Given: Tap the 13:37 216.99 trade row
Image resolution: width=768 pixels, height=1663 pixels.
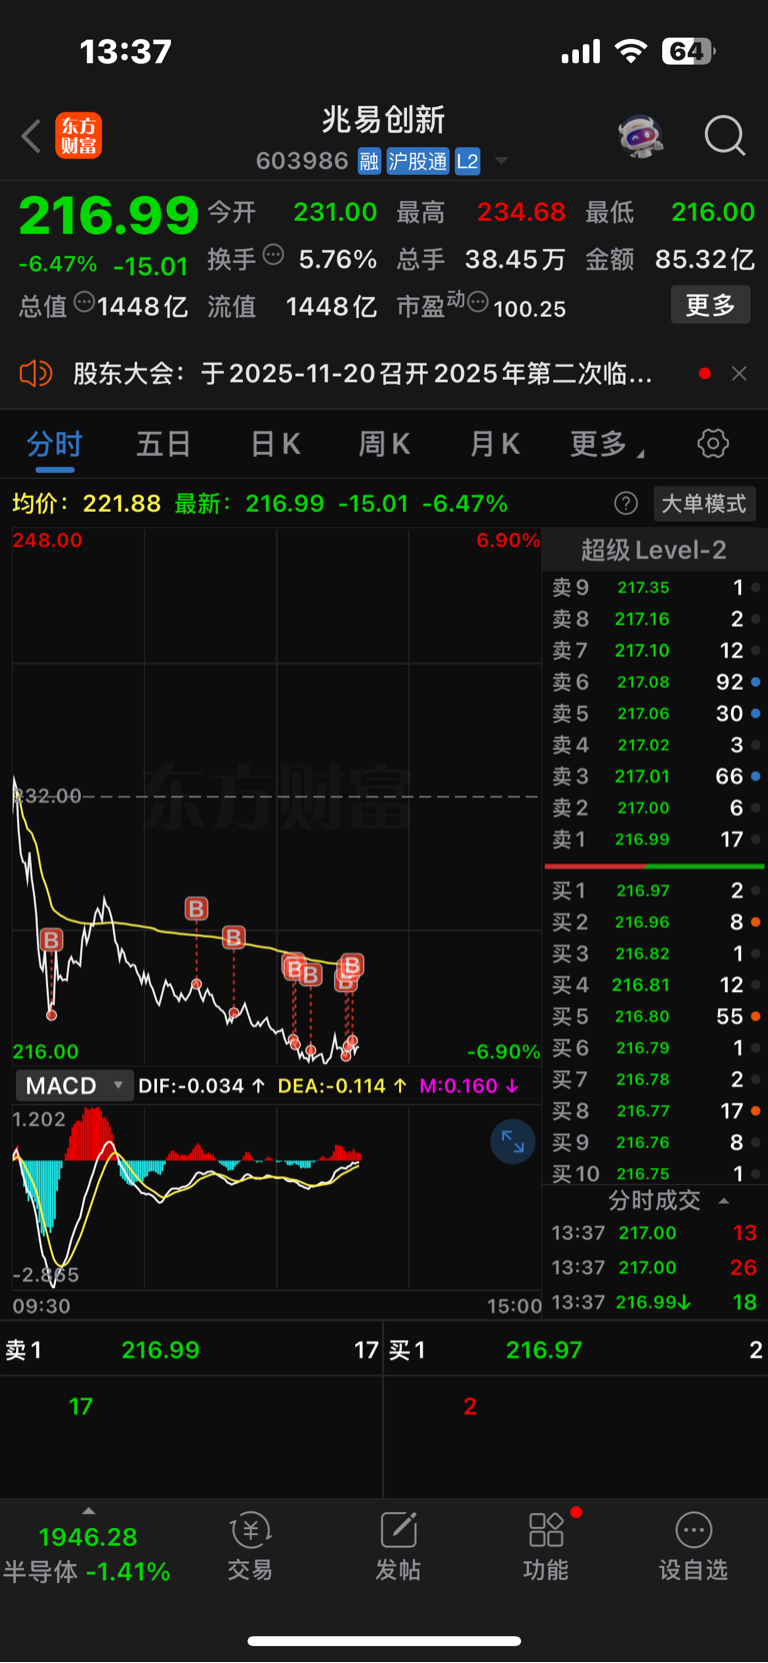Looking at the screenshot, I should point(655,1302).
